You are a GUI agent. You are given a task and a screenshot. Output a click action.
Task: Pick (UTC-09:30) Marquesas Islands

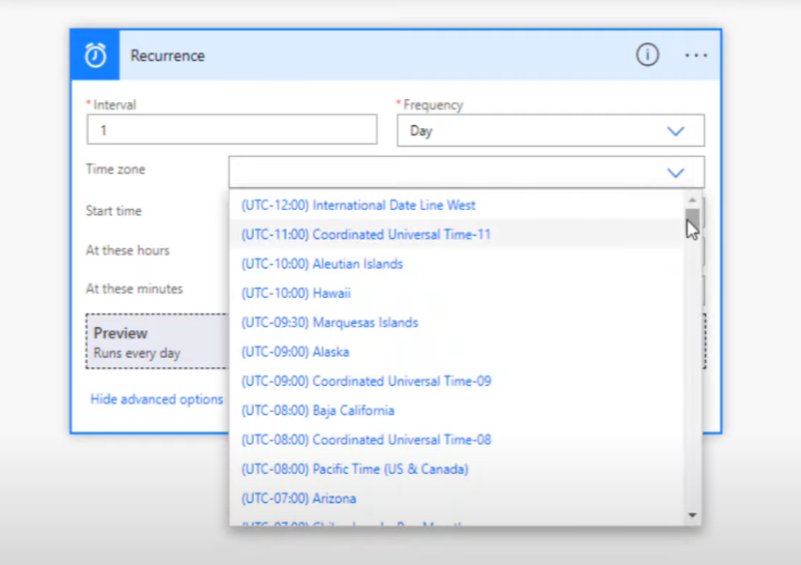tap(456, 323)
